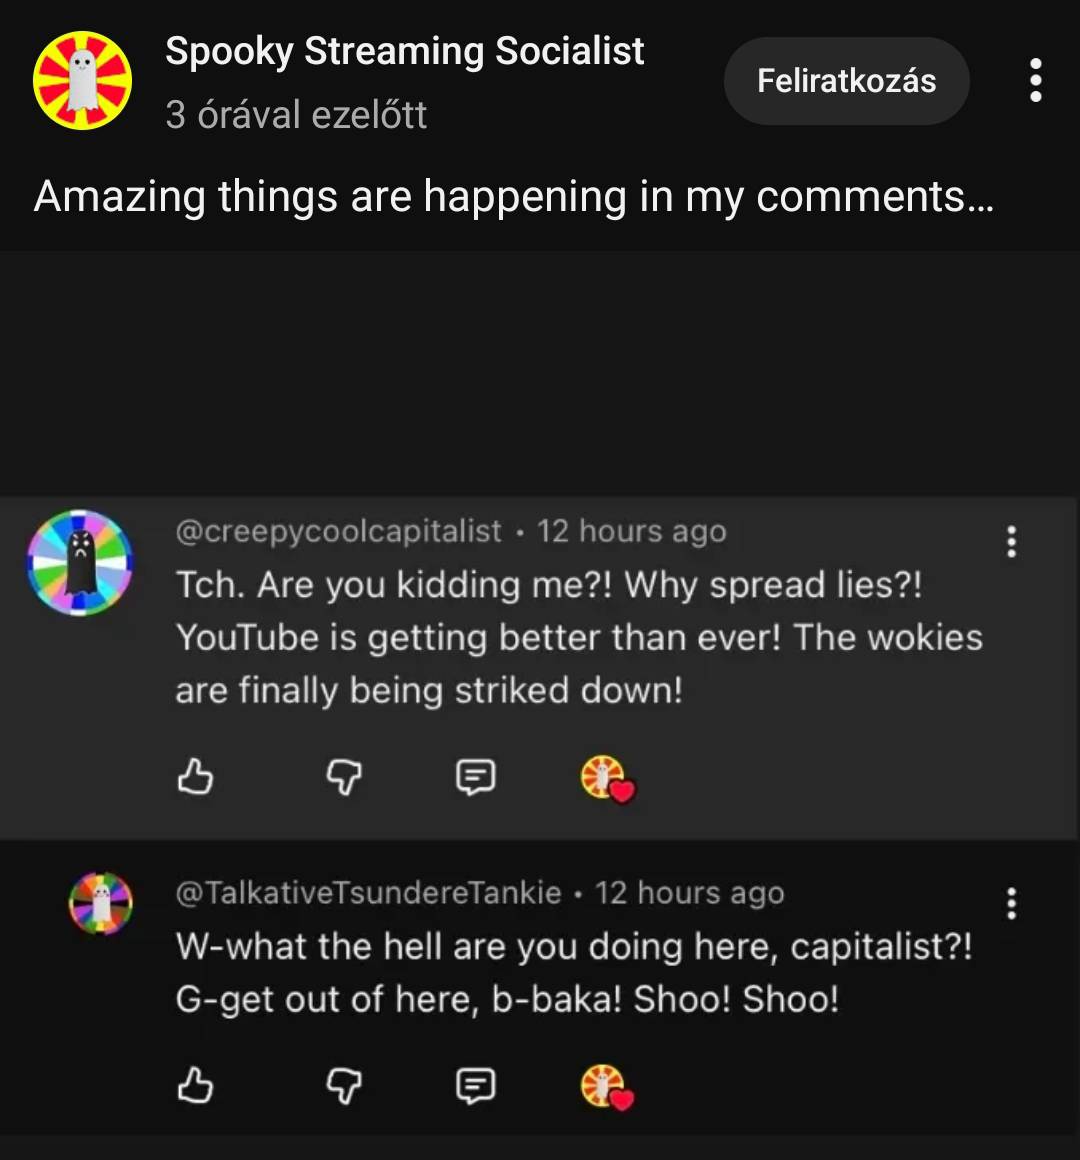Tap the Spooky Streaming Socialist channel avatar
The height and width of the screenshot is (1160, 1080).
82,80
